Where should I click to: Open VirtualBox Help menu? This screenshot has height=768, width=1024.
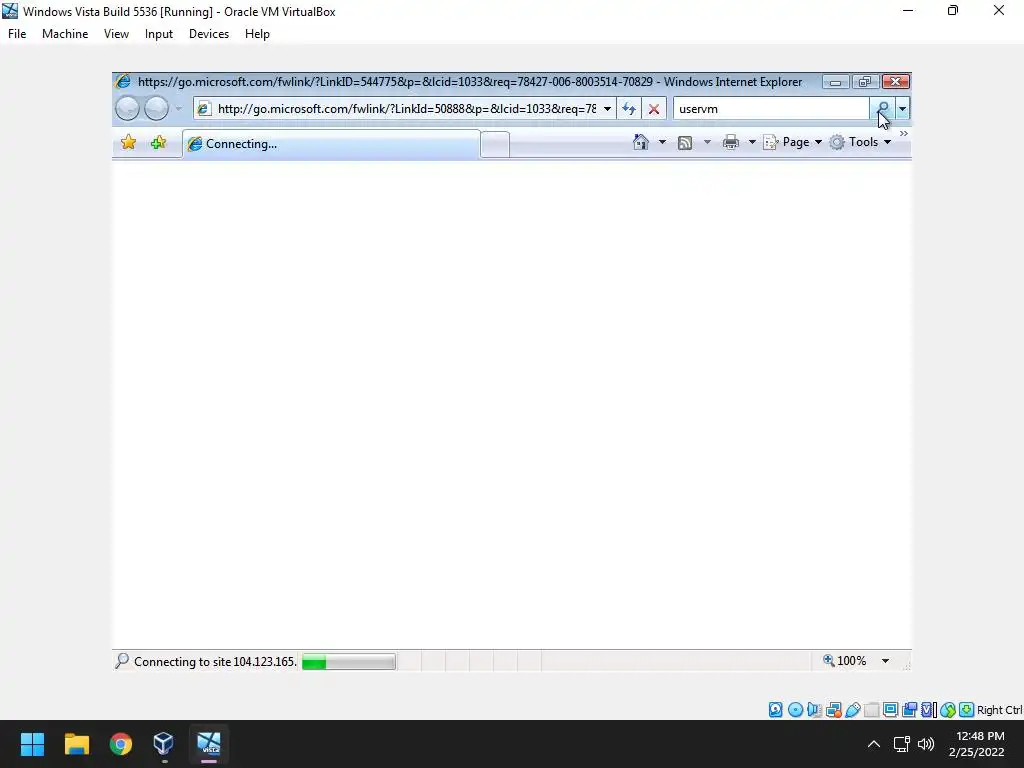coord(257,34)
